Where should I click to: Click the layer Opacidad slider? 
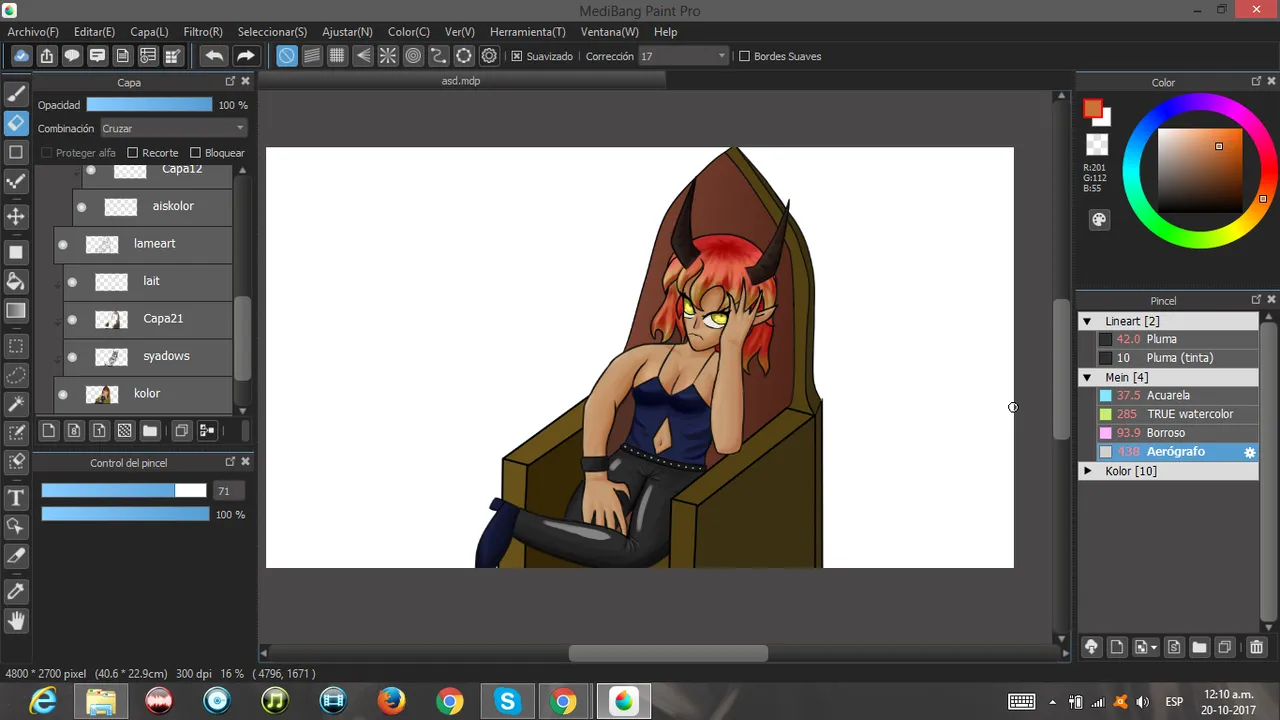point(149,105)
